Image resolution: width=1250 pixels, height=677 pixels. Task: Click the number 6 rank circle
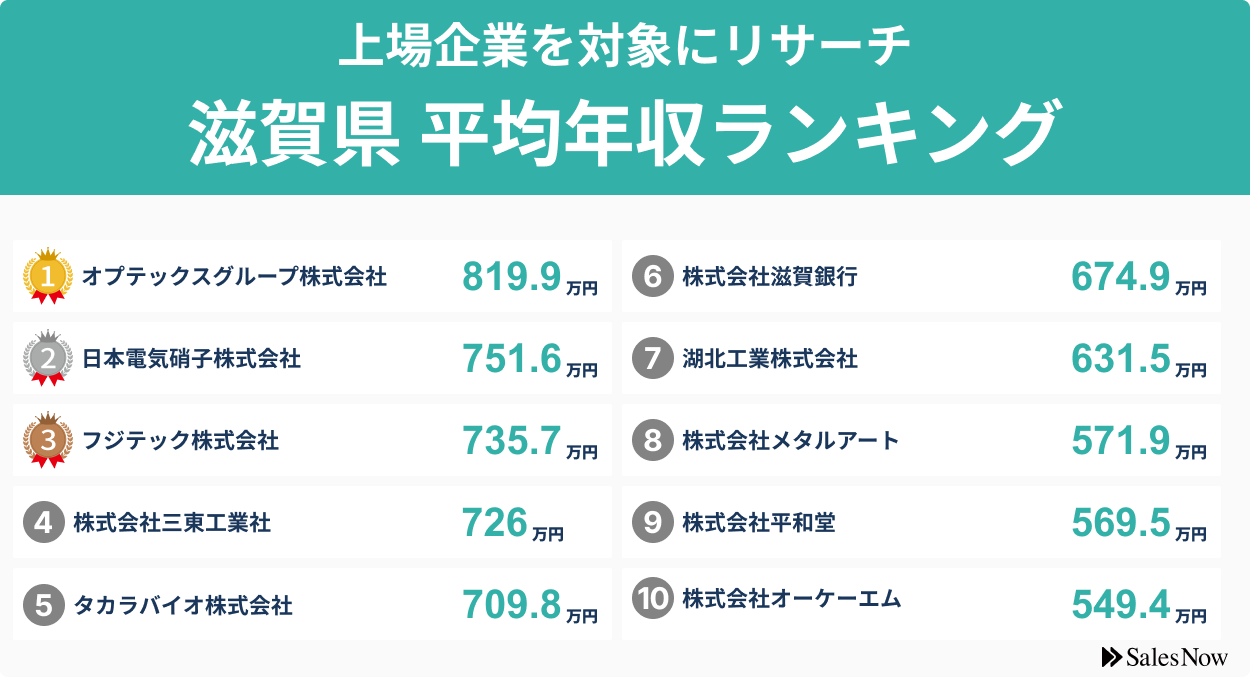point(652,276)
